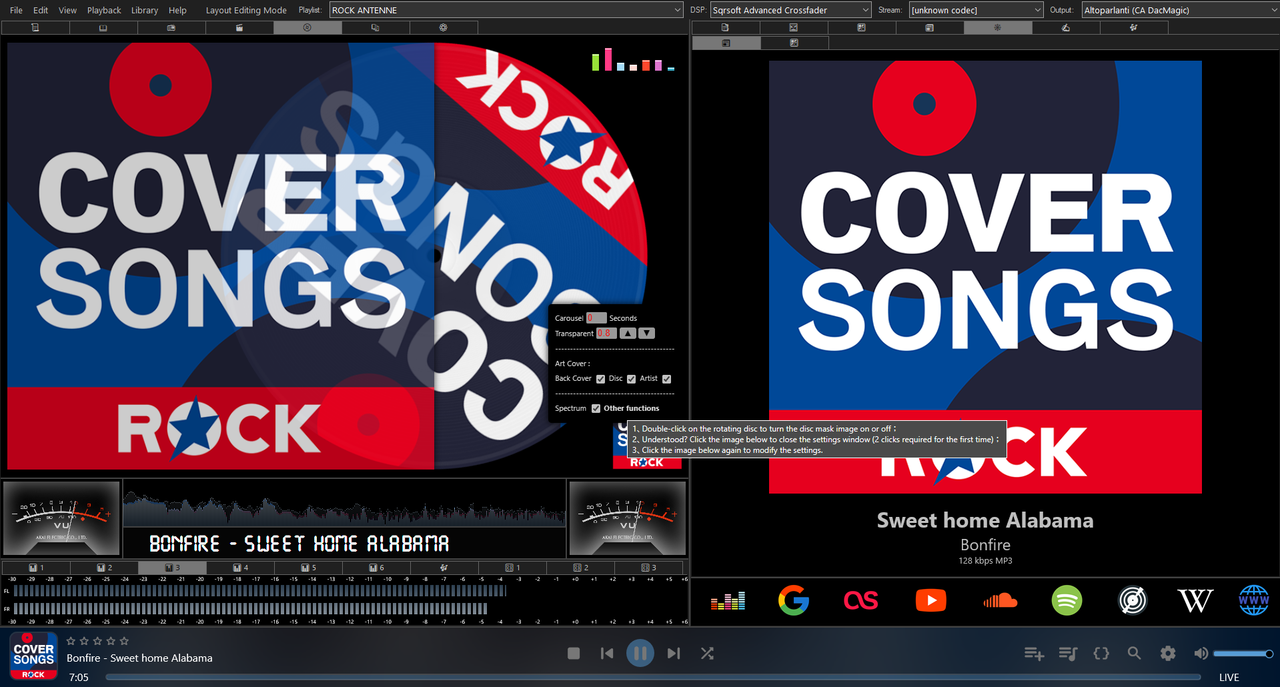
Task: Search the track on Google
Action: [x=793, y=600]
